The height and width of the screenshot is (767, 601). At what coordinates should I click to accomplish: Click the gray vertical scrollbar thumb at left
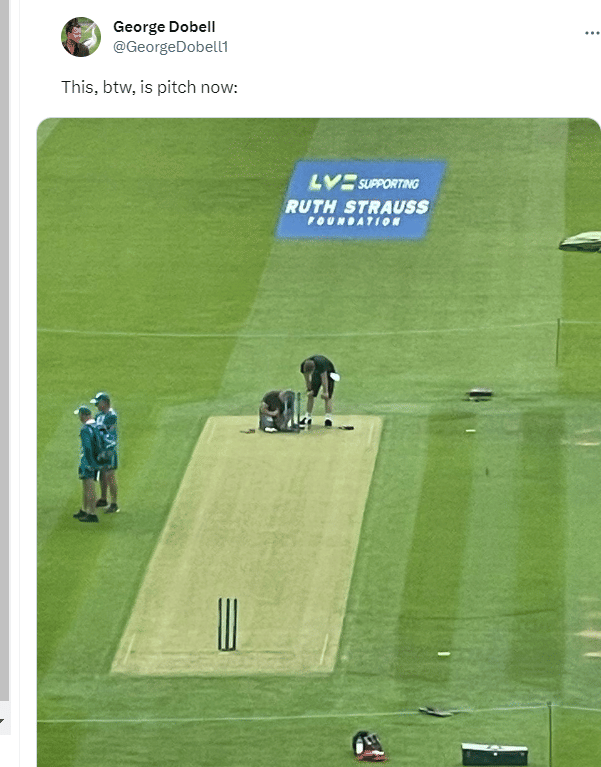pyautogui.click(x=4, y=350)
